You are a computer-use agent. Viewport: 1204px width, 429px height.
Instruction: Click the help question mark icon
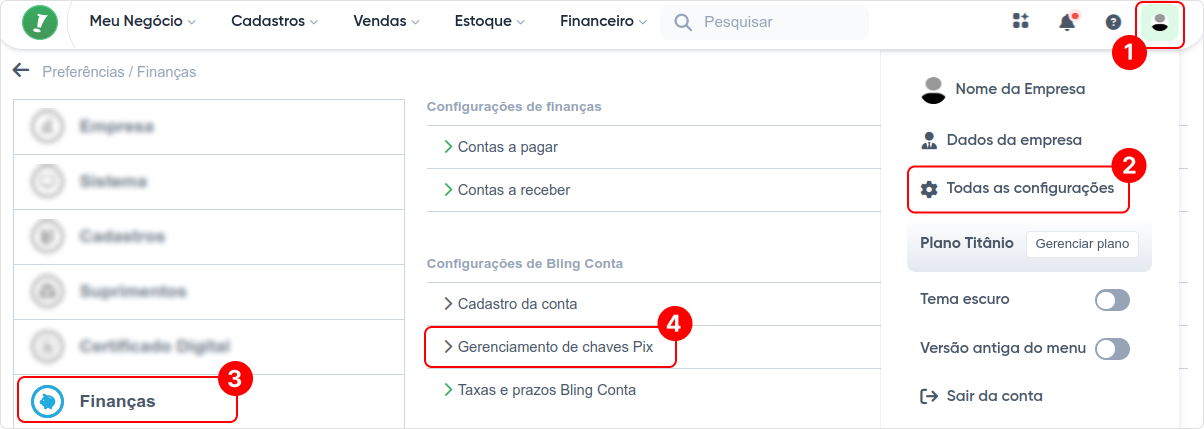1113,22
